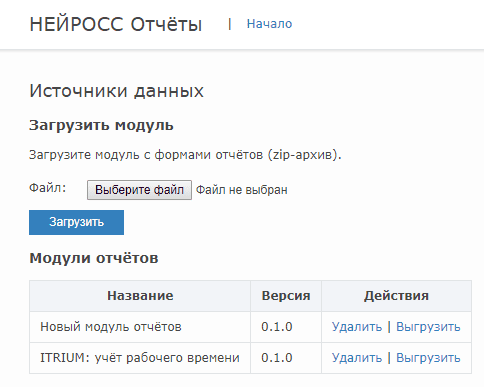Click the Загрузить модуль section heading
Image resolution: width=484 pixels, height=387 pixels.
pos(101,126)
